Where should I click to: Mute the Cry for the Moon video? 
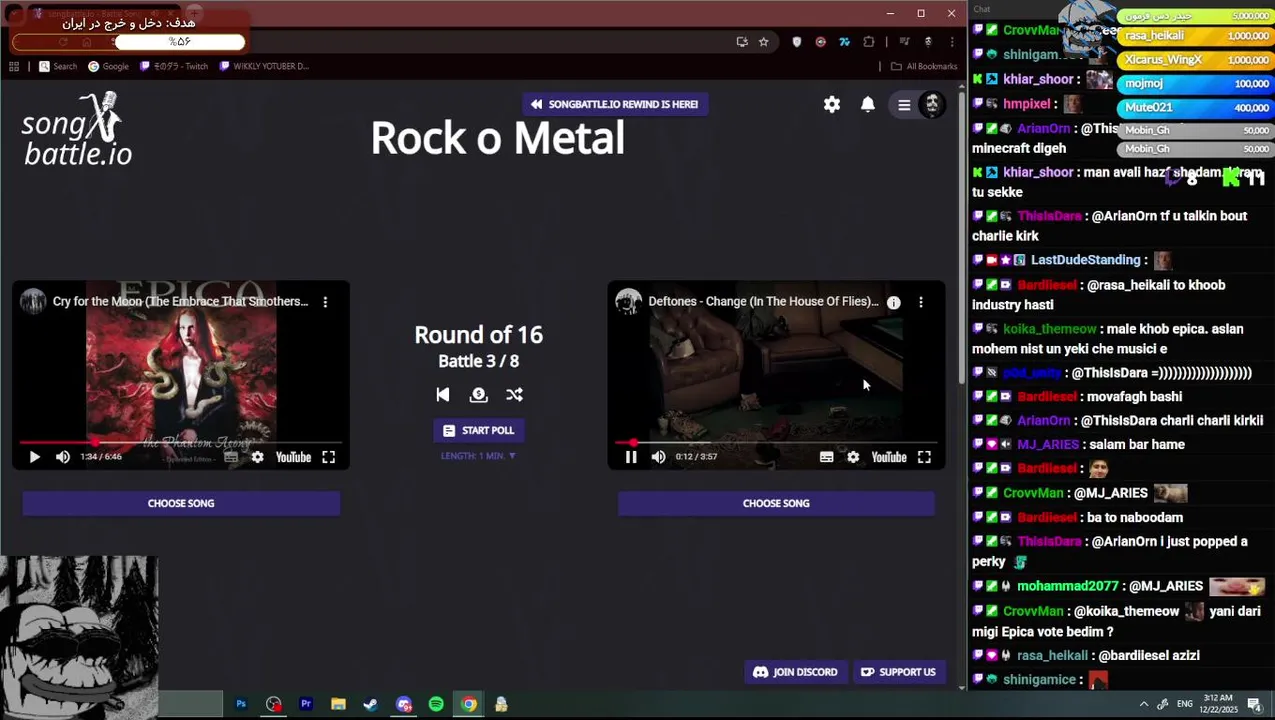(x=63, y=457)
